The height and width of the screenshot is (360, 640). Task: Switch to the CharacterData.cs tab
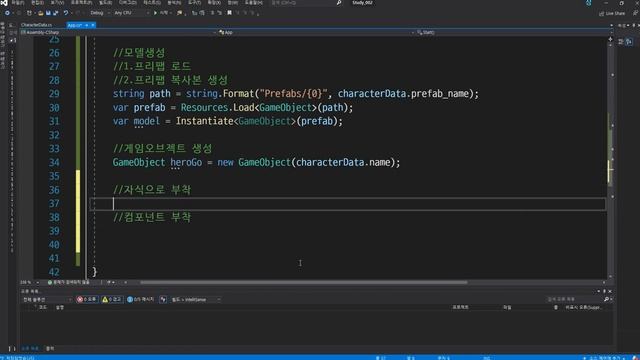click(37, 25)
